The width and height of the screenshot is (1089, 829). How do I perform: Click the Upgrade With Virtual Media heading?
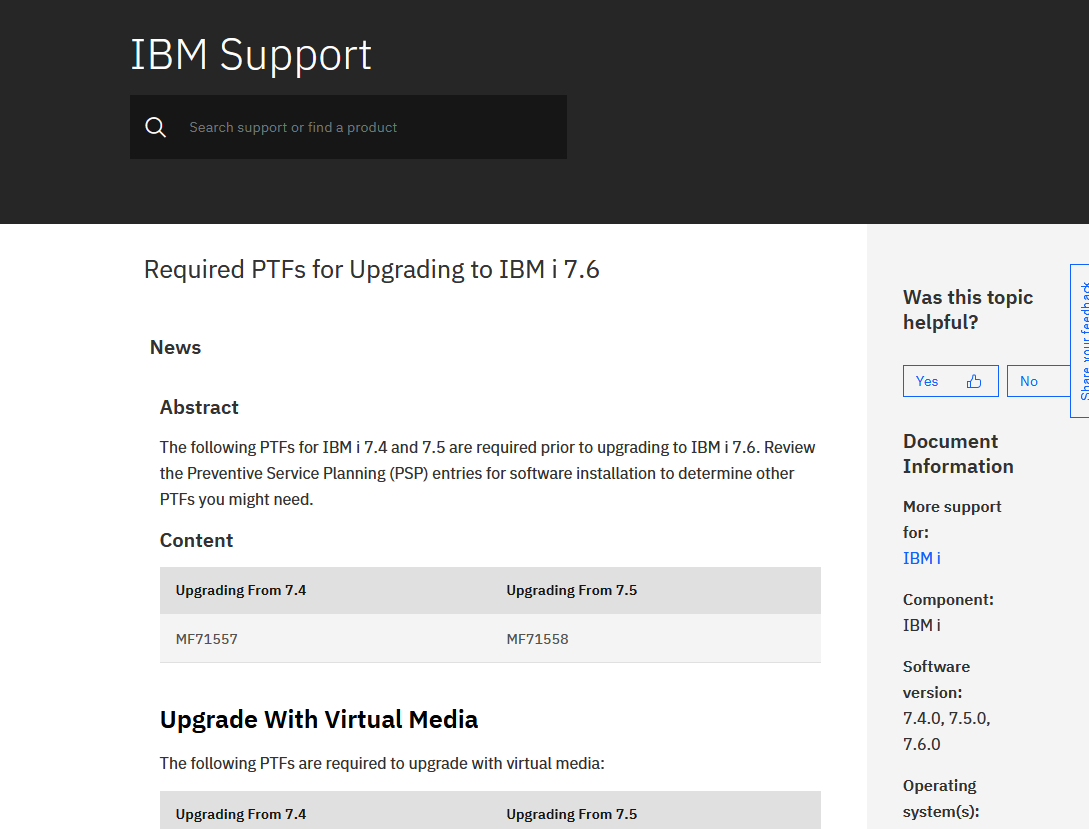[318, 719]
